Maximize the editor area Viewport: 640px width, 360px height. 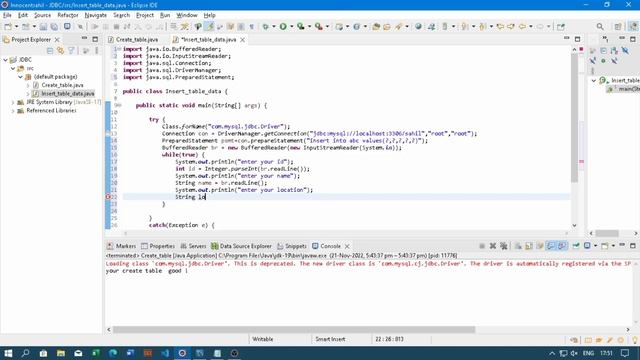[x=577, y=40]
